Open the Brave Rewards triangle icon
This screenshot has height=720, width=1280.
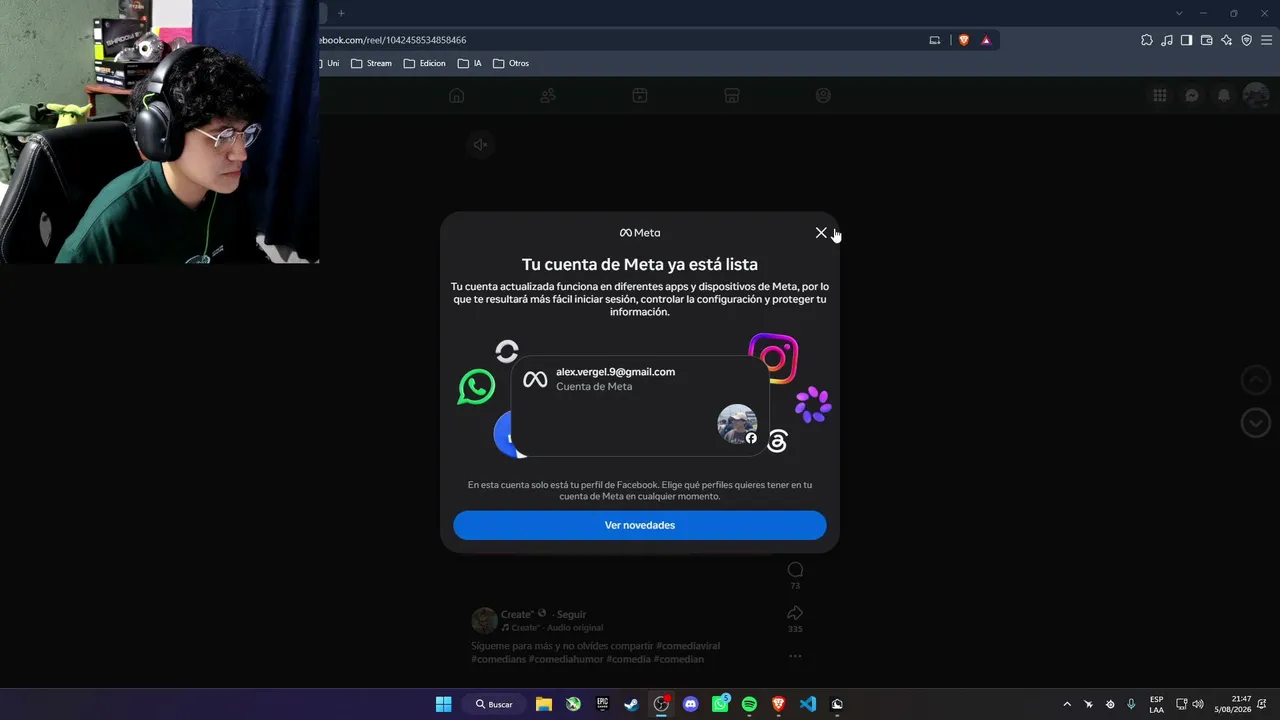(986, 40)
